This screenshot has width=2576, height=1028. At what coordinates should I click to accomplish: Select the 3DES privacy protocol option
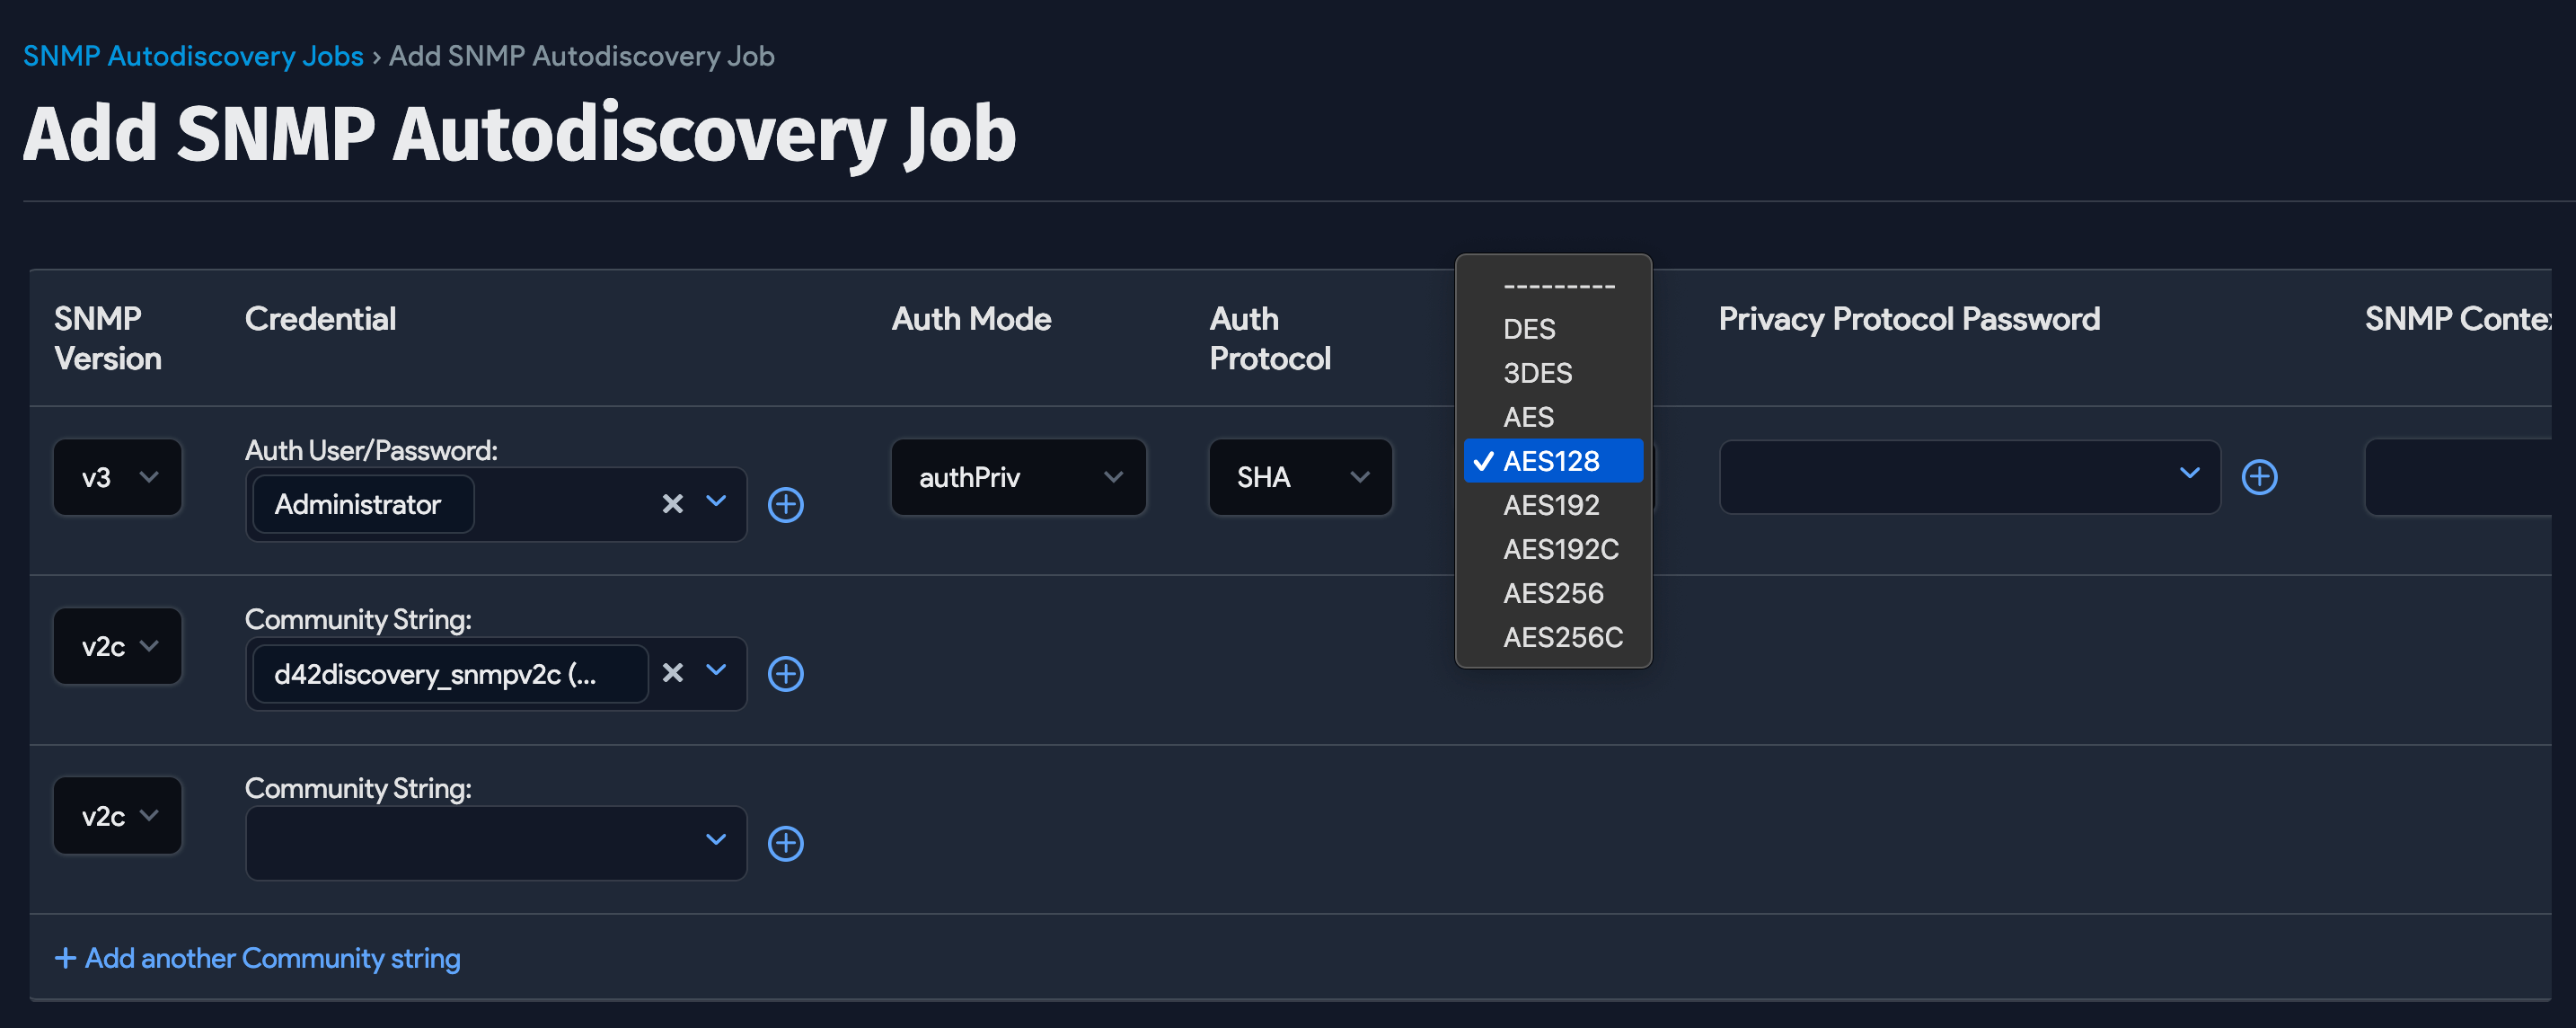click(x=1538, y=373)
